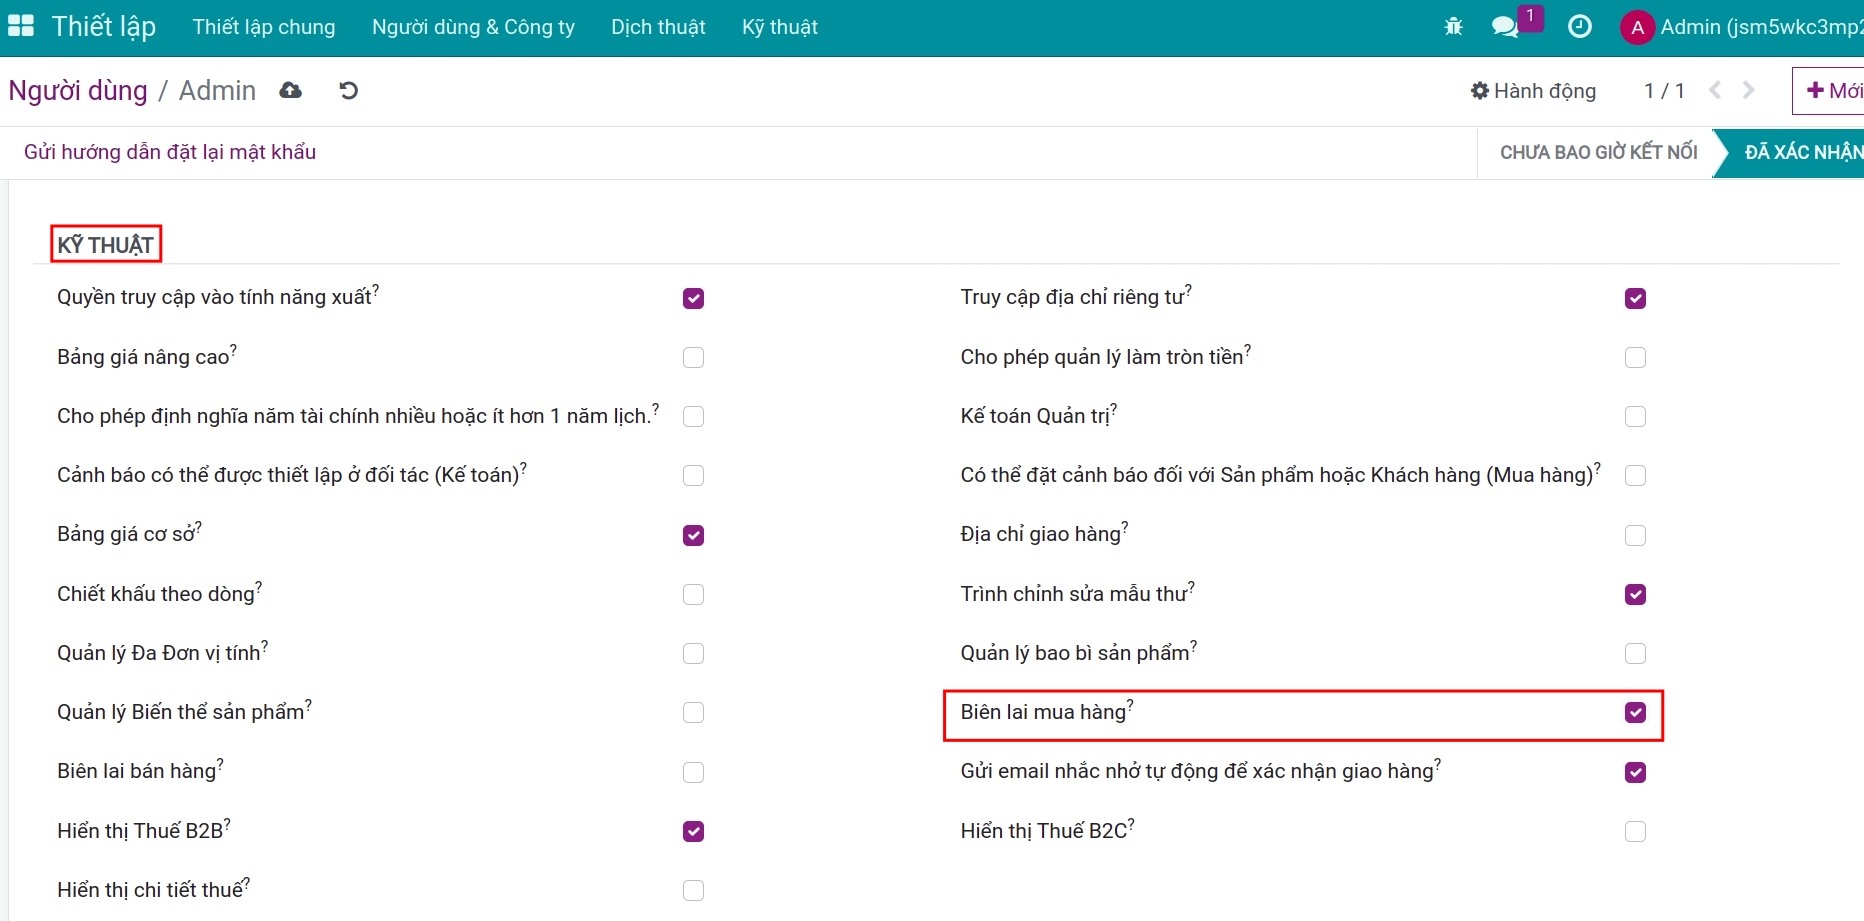
Task: Click Gửi hướng dẫn đặt lại mật khẩu
Action: (170, 152)
